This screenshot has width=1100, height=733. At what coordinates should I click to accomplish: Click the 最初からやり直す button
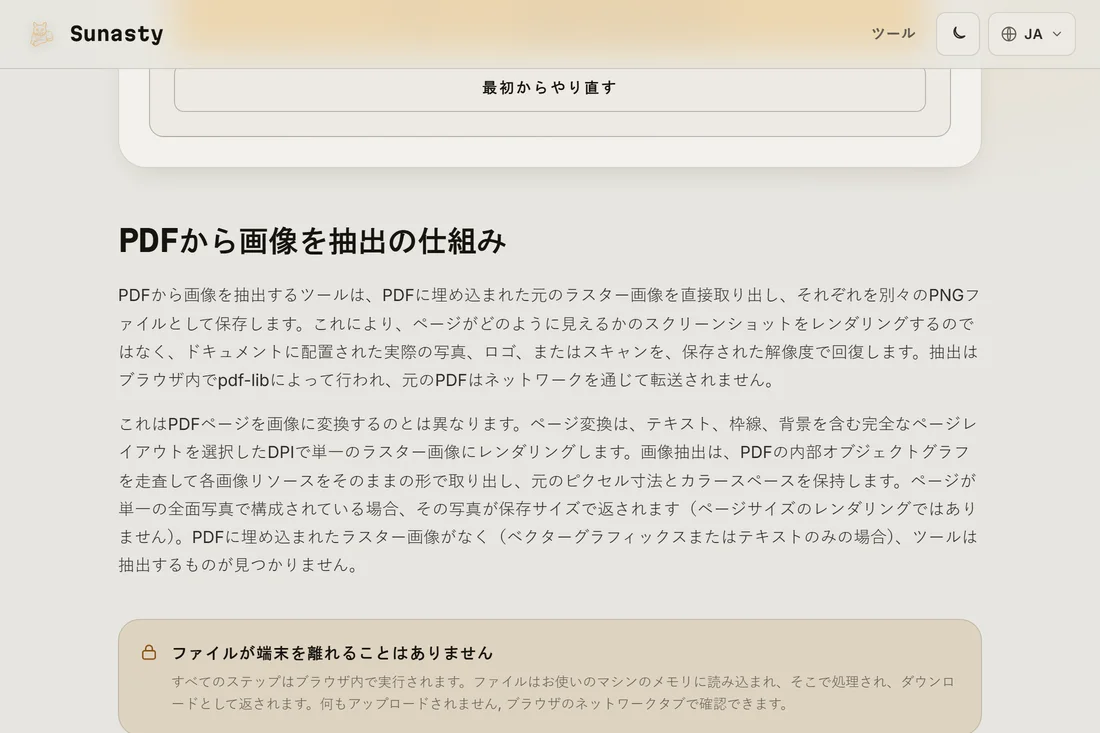[549, 88]
